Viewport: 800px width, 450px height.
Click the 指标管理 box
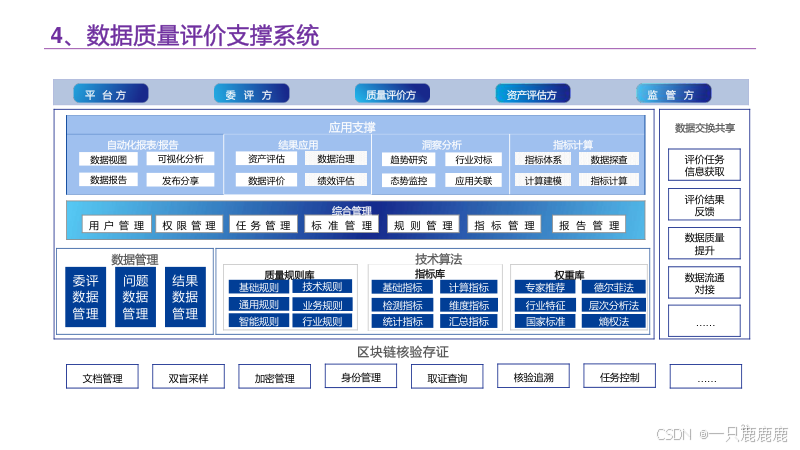[504, 225]
